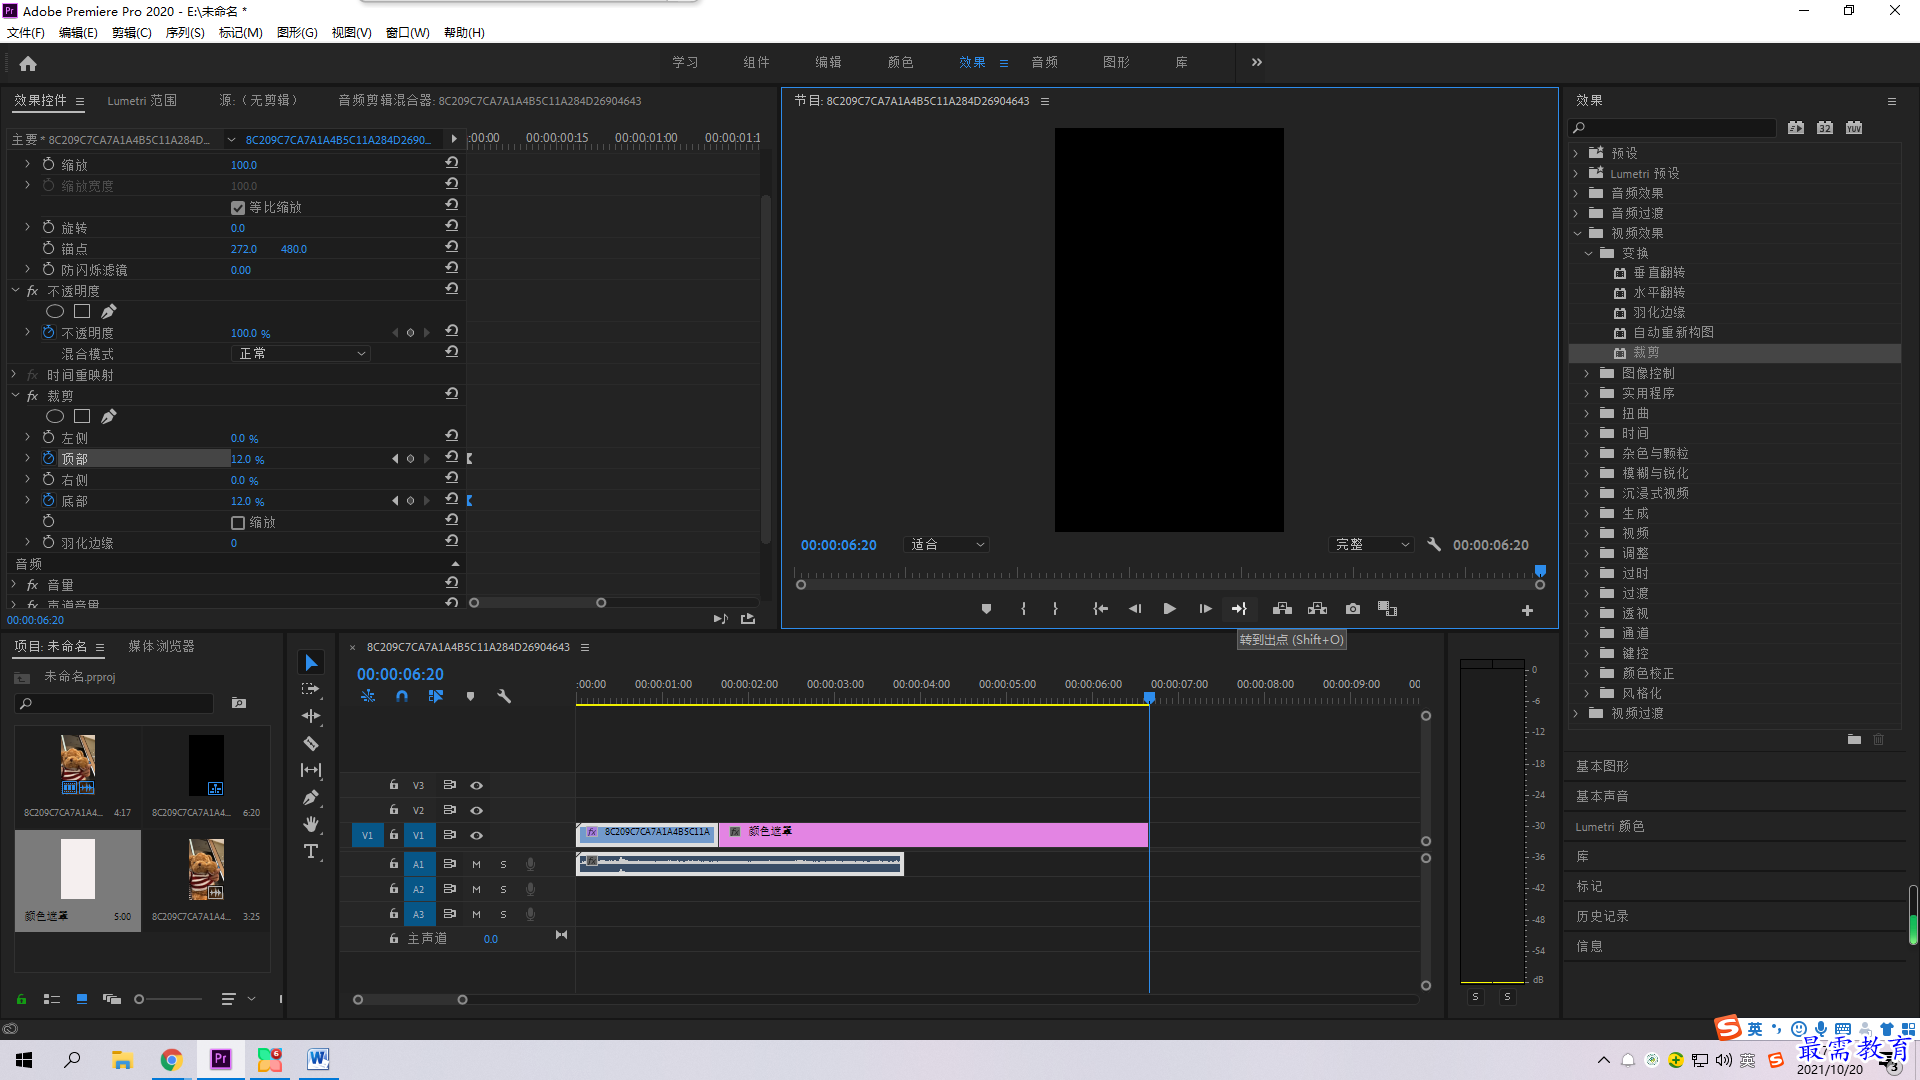Create ellipse mask under Crop effect
The height and width of the screenshot is (1080, 1920).
pos(55,416)
